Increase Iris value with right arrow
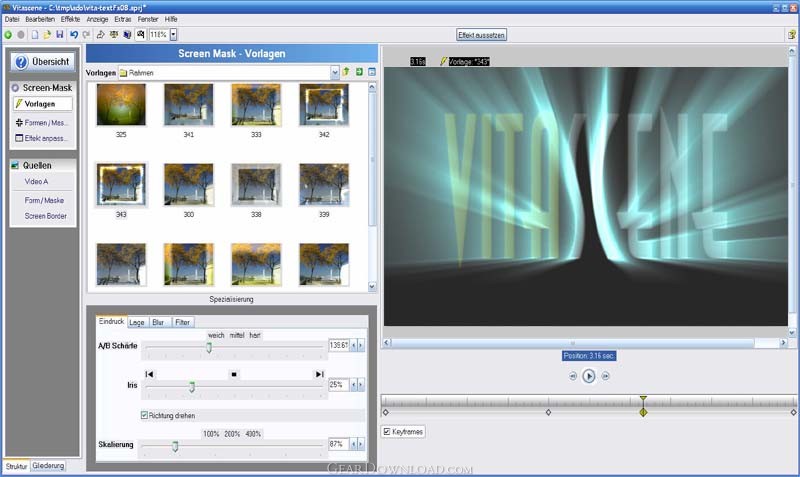This screenshot has height=477, width=800. click(361, 385)
